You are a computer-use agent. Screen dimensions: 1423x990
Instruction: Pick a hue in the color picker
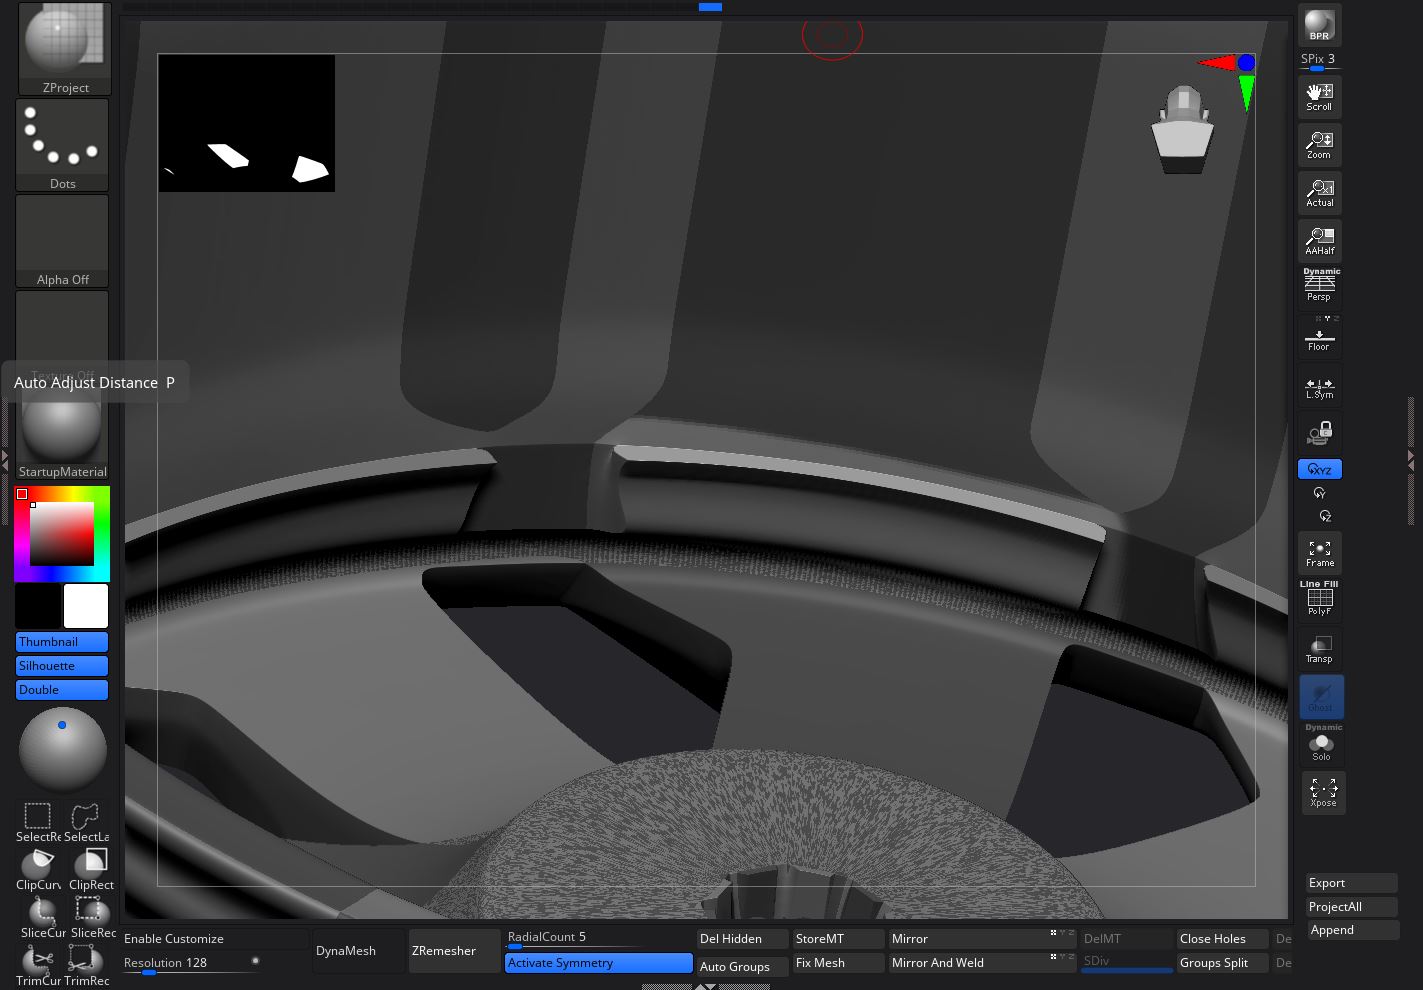(x=100, y=532)
